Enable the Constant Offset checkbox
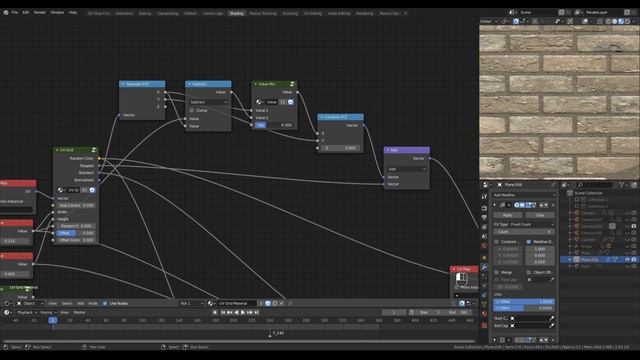The image size is (640, 360). click(x=496, y=242)
